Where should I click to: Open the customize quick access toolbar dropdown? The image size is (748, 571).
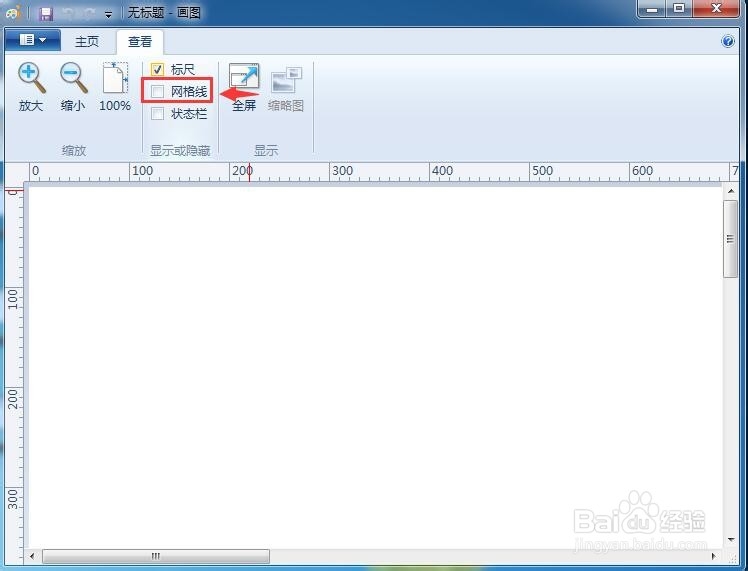pos(108,15)
